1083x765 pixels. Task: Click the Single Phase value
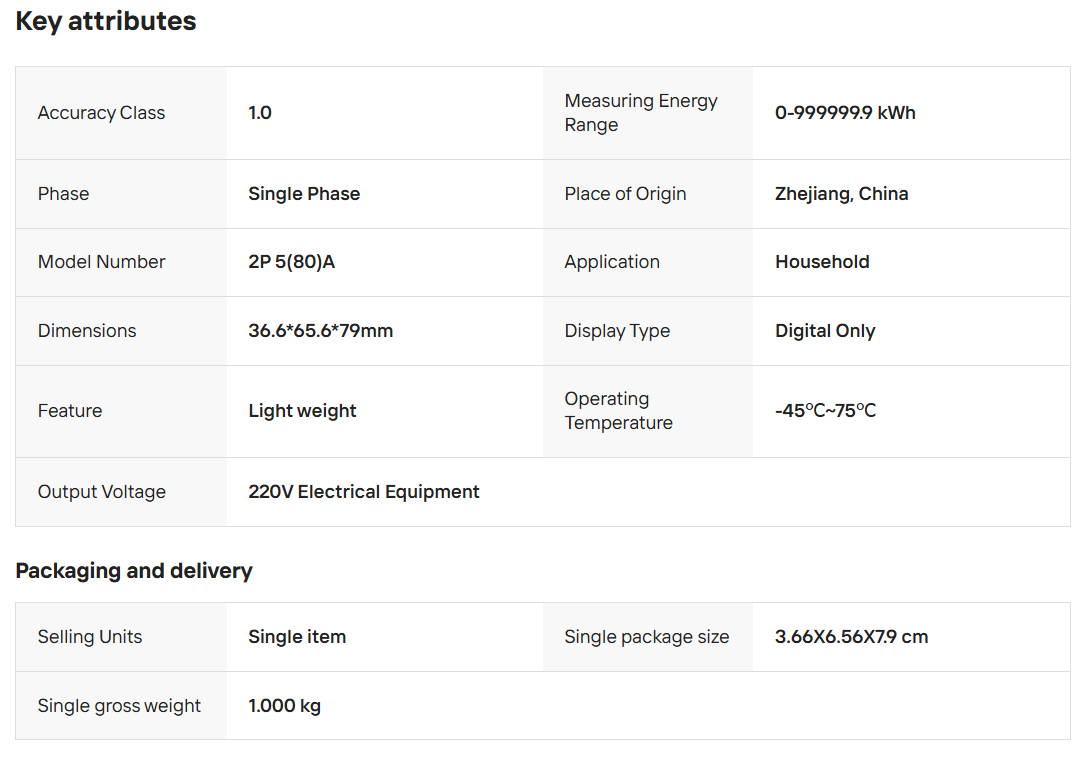point(304,194)
